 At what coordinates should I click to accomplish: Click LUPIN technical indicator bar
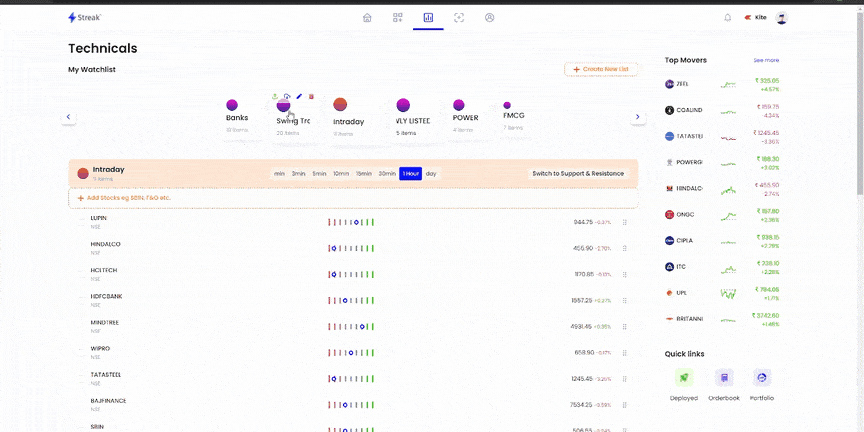pyautogui.click(x=351, y=222)
